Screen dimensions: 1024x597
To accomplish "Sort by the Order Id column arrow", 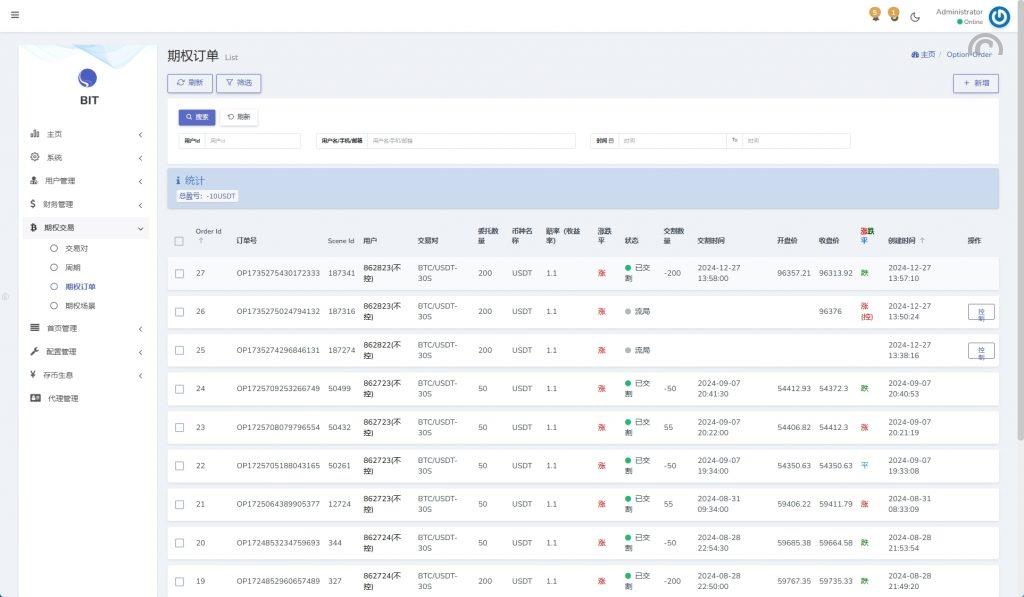I will click(x=200, y=241).
